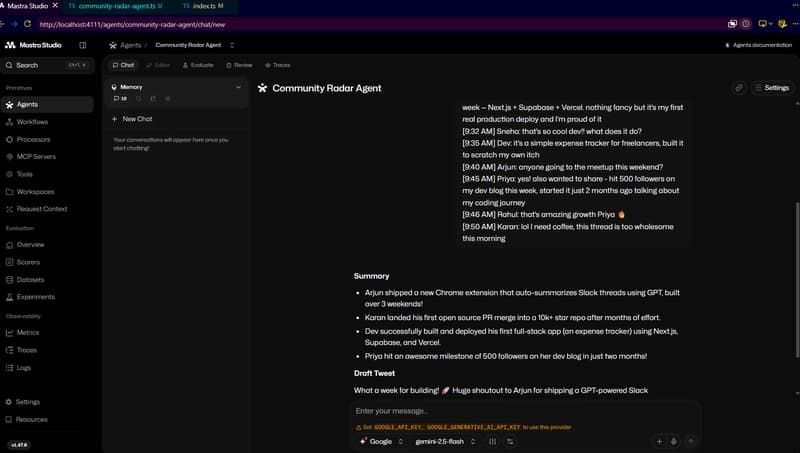Click the version badge at the sidebar bottom
Viewport: 800px width, 453px height.
click(x=19, y=445)
